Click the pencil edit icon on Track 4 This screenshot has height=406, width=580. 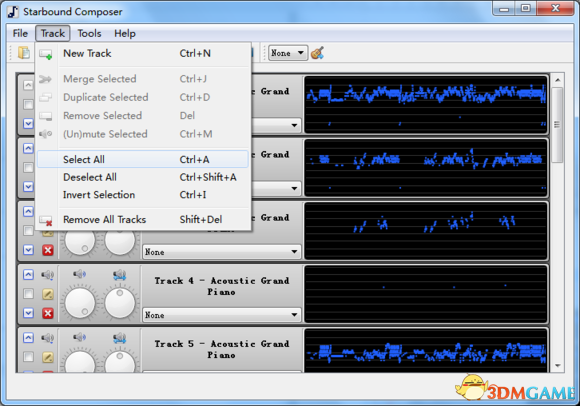48,294
